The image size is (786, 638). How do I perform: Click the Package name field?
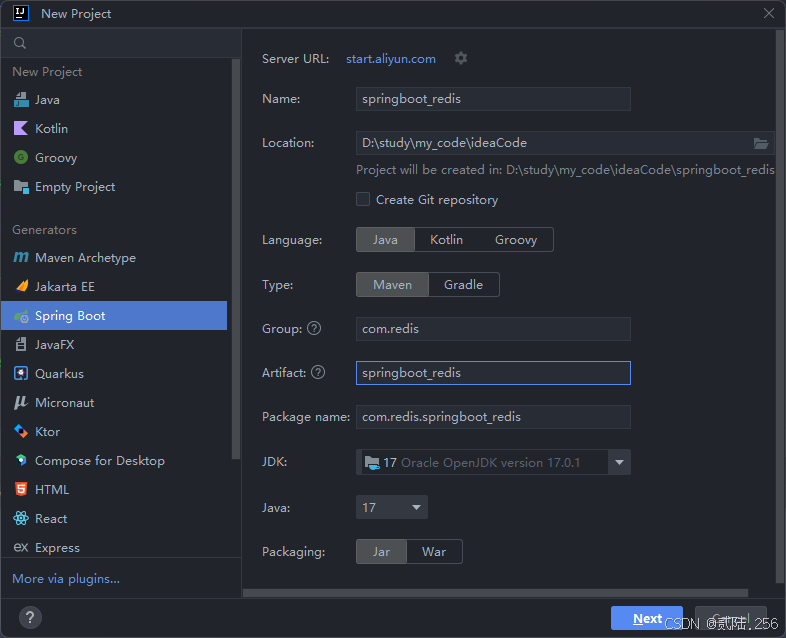493,417
